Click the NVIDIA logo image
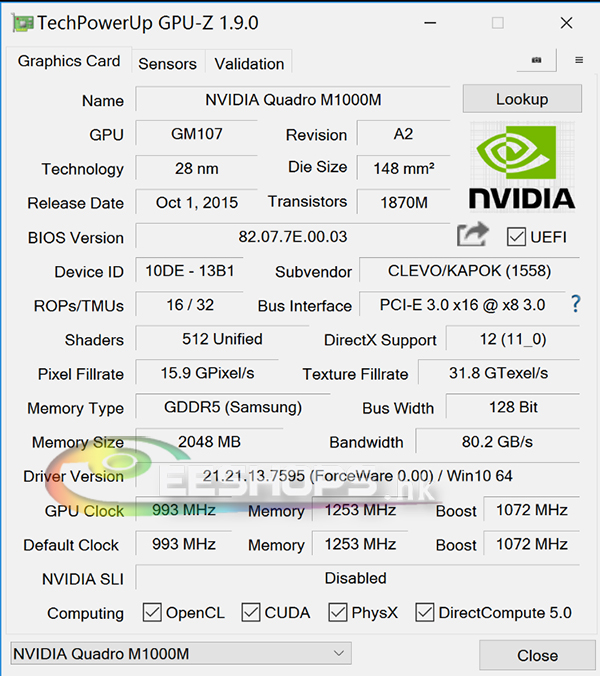The width and height of the screenshot is (600, 676). click(522, 167)
